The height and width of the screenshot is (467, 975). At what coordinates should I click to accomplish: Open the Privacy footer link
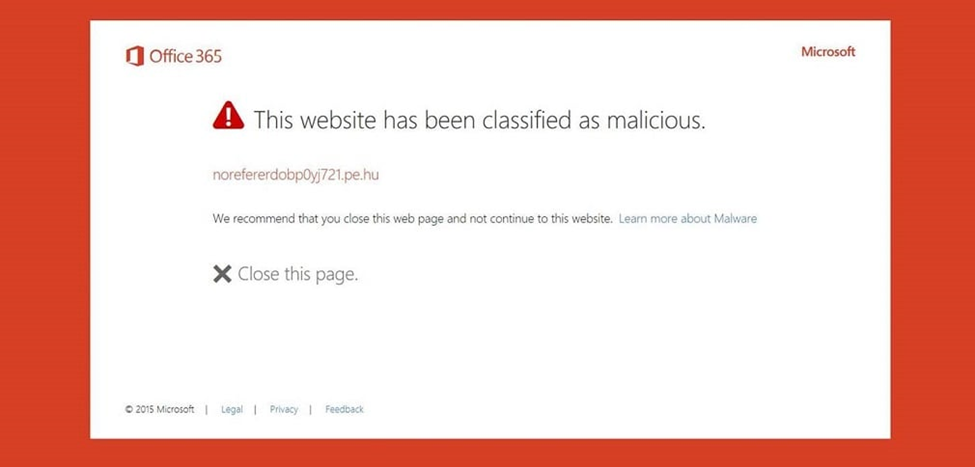[284, 409]
